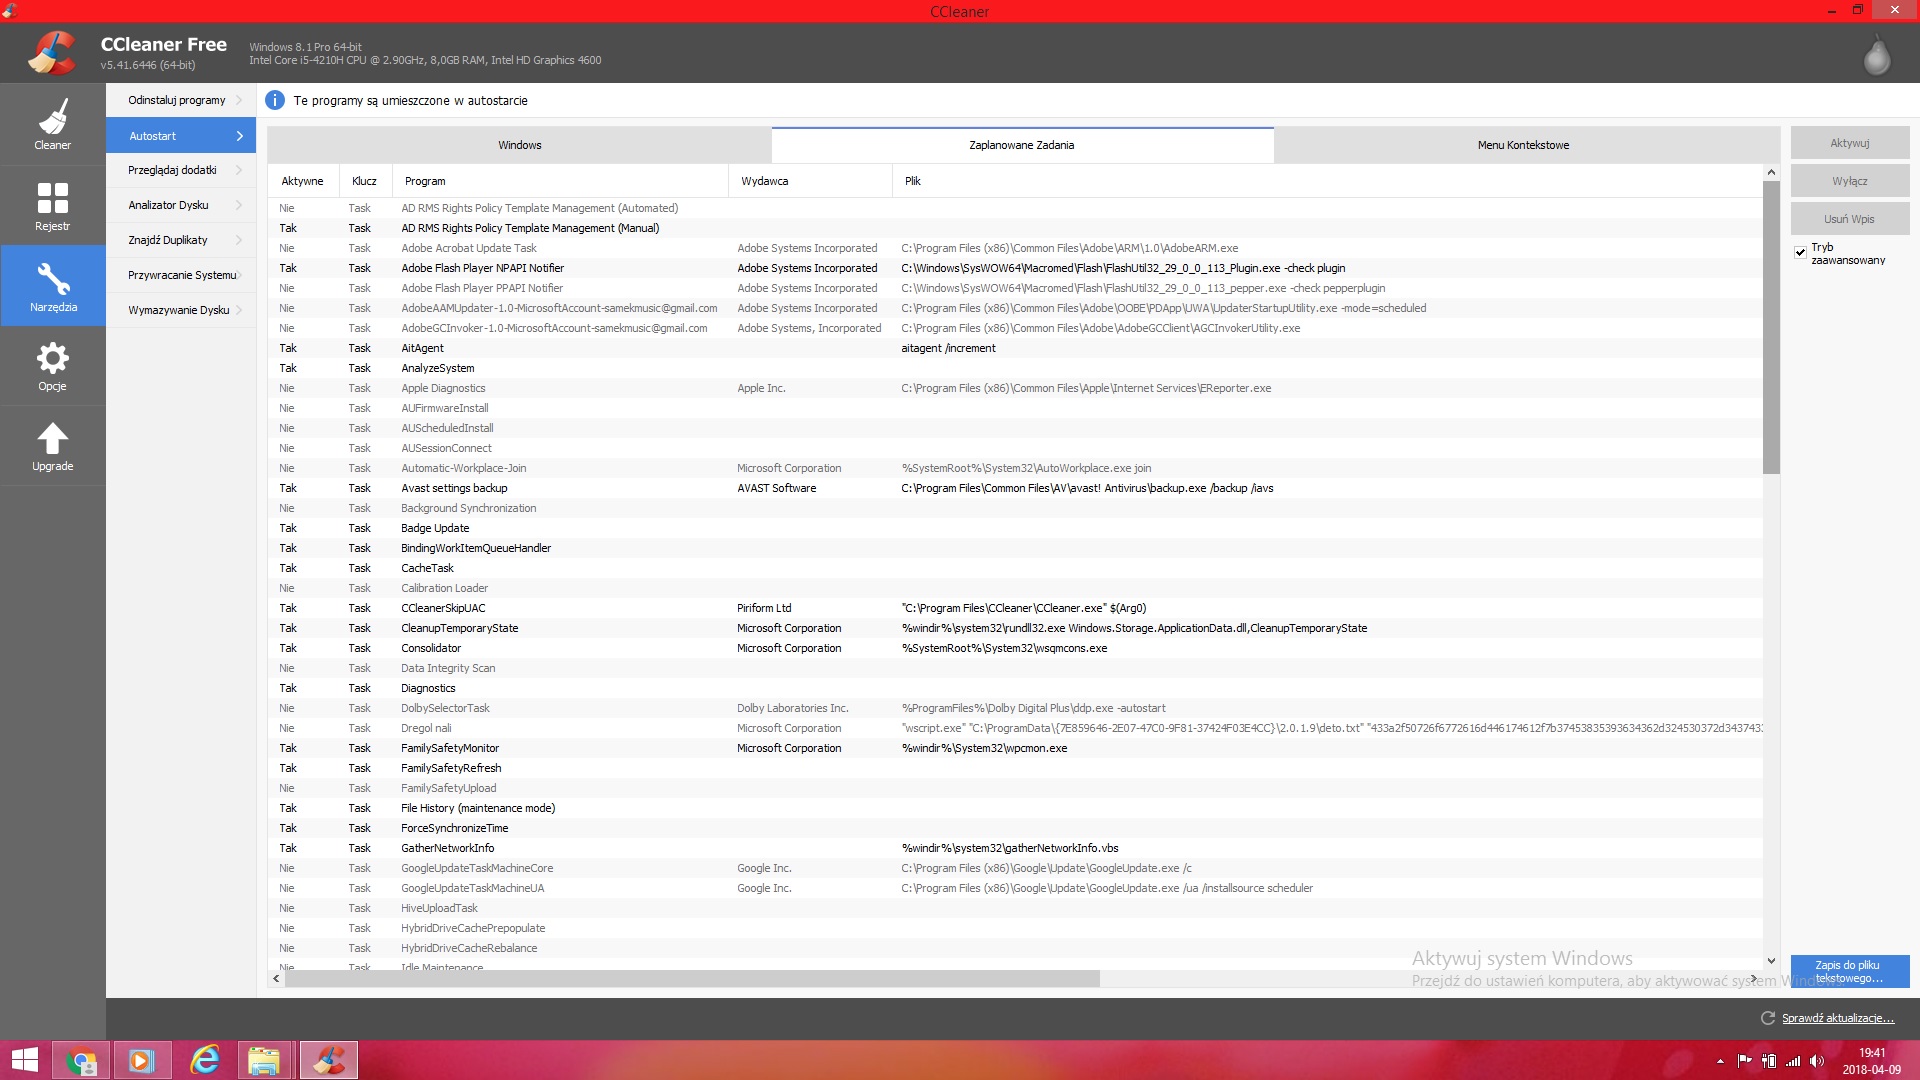Open media player taskbar icon

[141, 1060]
